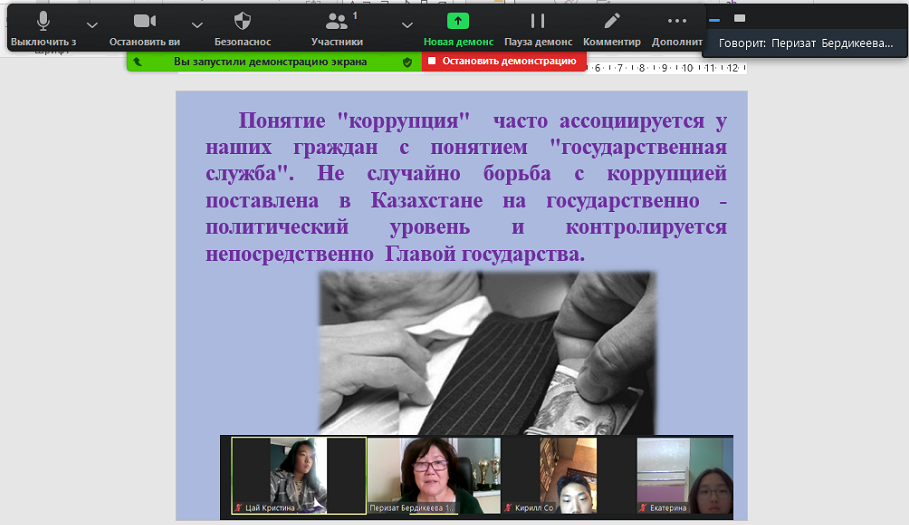Select Перизат Бердикеева's video thumbnail
The width and height of the screenshot is (909, 525).
(432, 476)
